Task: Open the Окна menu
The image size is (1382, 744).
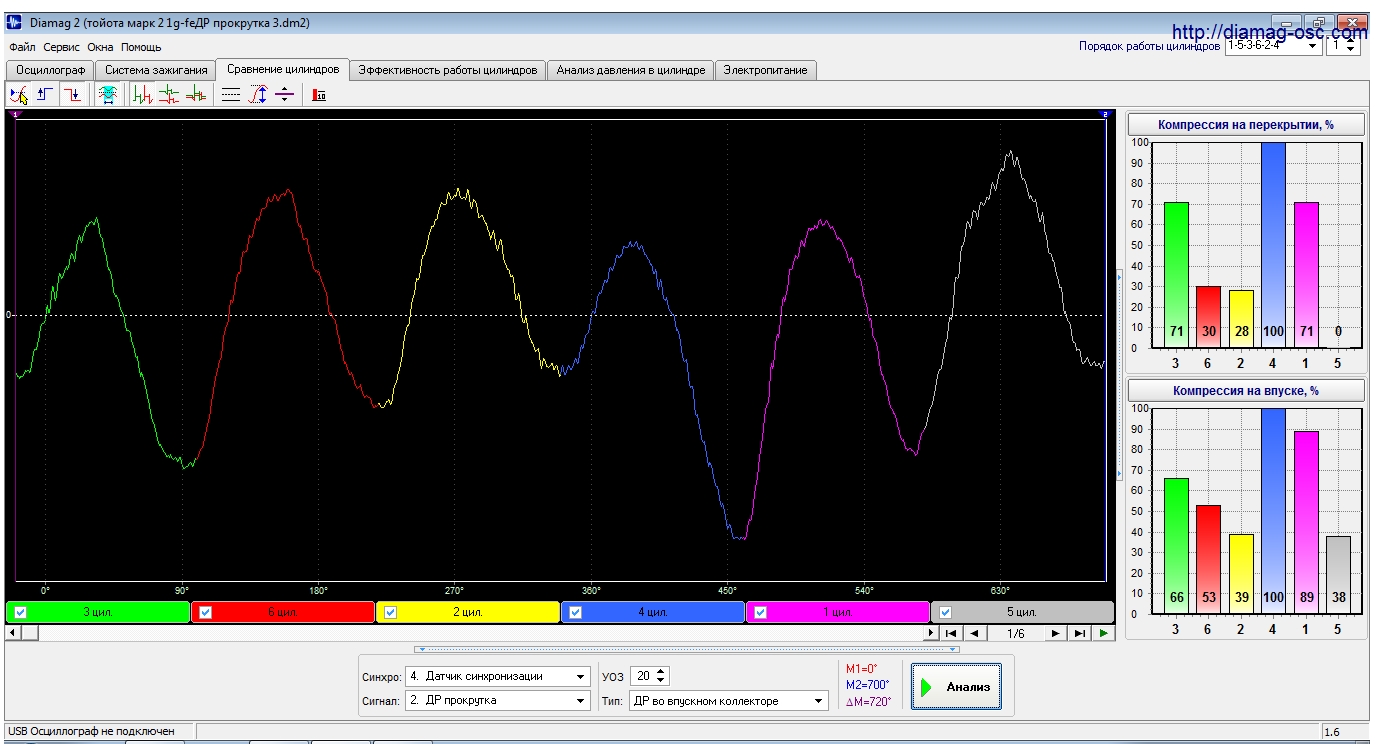Action: tap(100, 47)
